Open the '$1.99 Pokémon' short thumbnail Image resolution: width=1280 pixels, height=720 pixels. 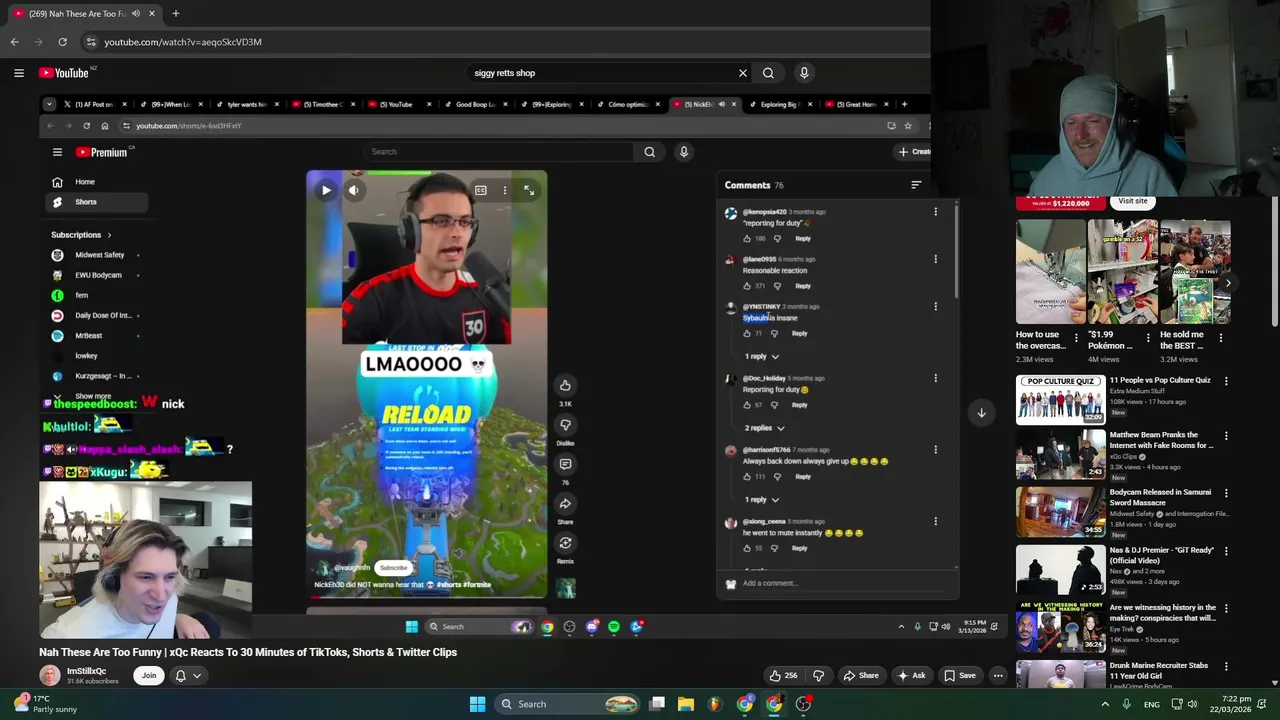pos(1123,272)
